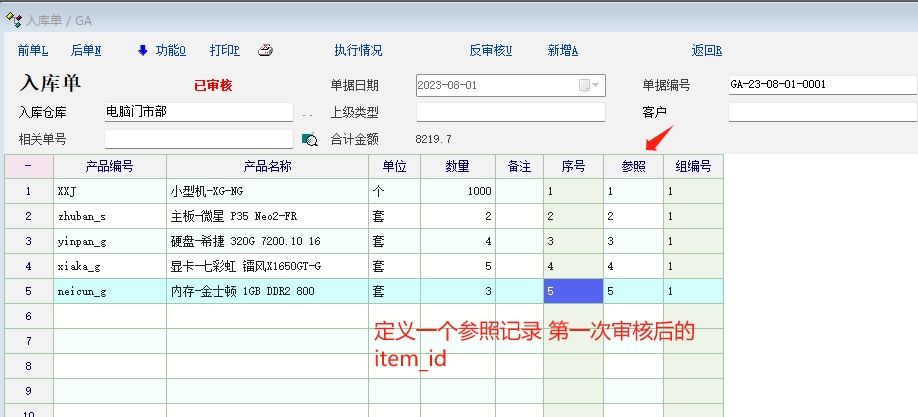Viewport: 918px width, 417px height.
Task: Select row 3 header in the grid
Action: (28, 241)
